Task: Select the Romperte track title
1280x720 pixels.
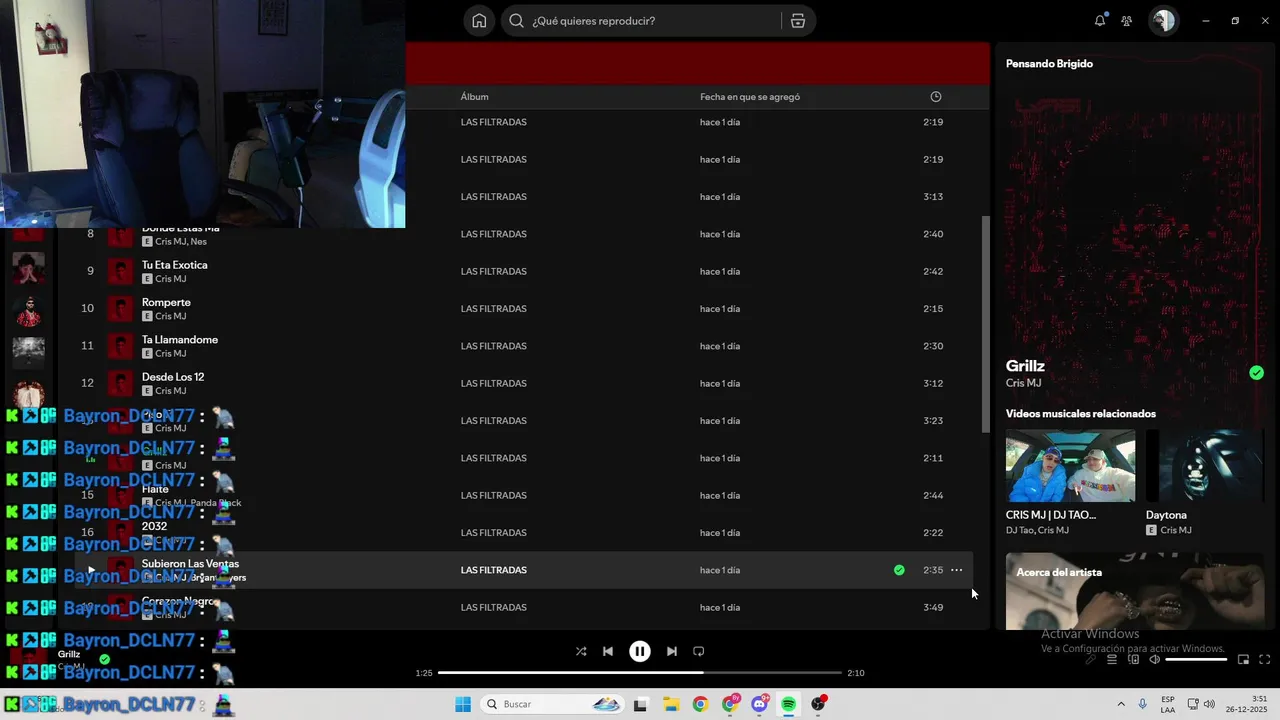Action: (166, 302)
